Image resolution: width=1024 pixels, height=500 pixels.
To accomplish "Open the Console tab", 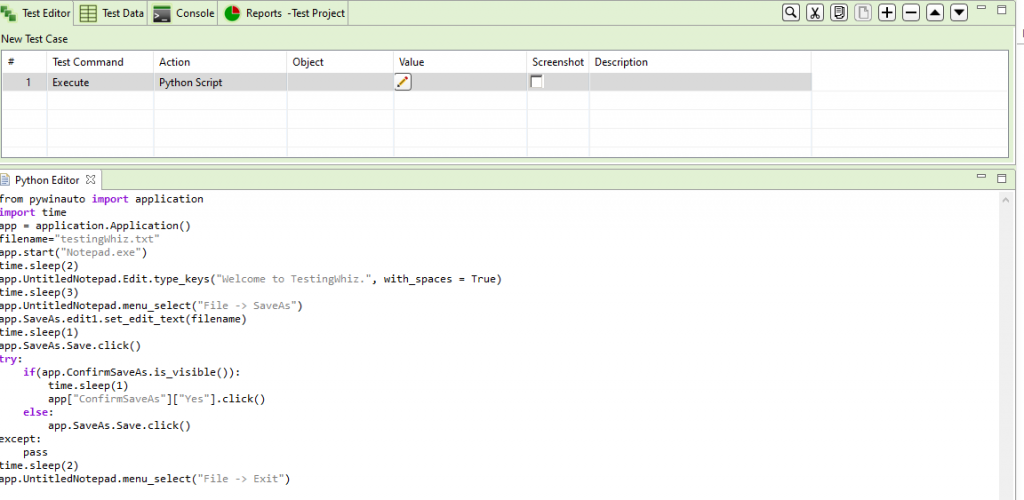I will [184, 13].
